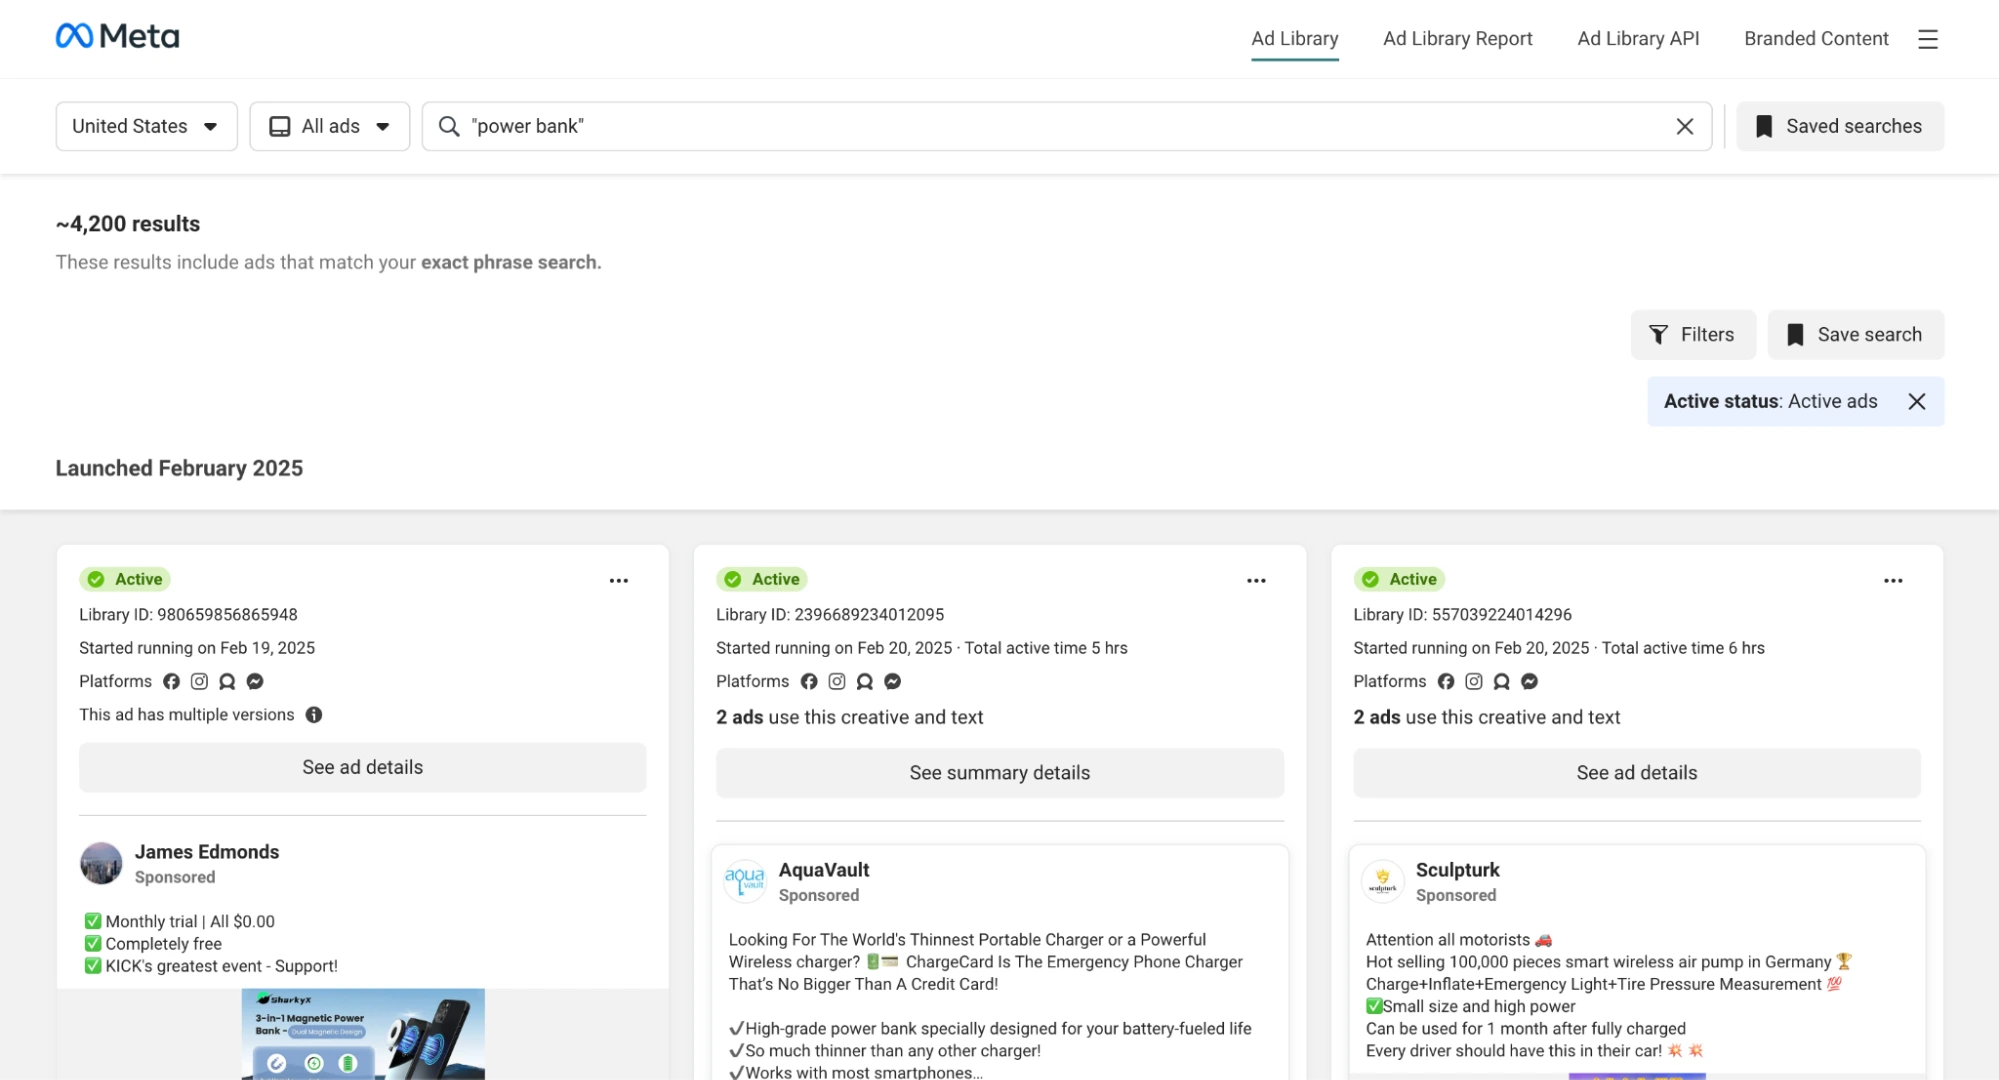This screenshot has width=1999, height=1080.
Task: Open more options for the AquaVault ad
Action: tap(1256, 580)
